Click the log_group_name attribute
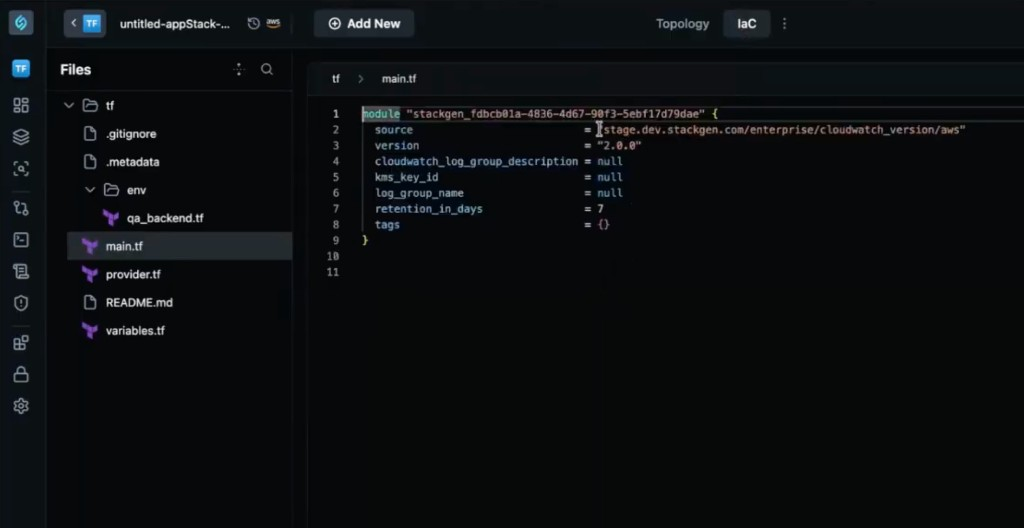Screen dimensions: 1024x528 click(419, 193)
